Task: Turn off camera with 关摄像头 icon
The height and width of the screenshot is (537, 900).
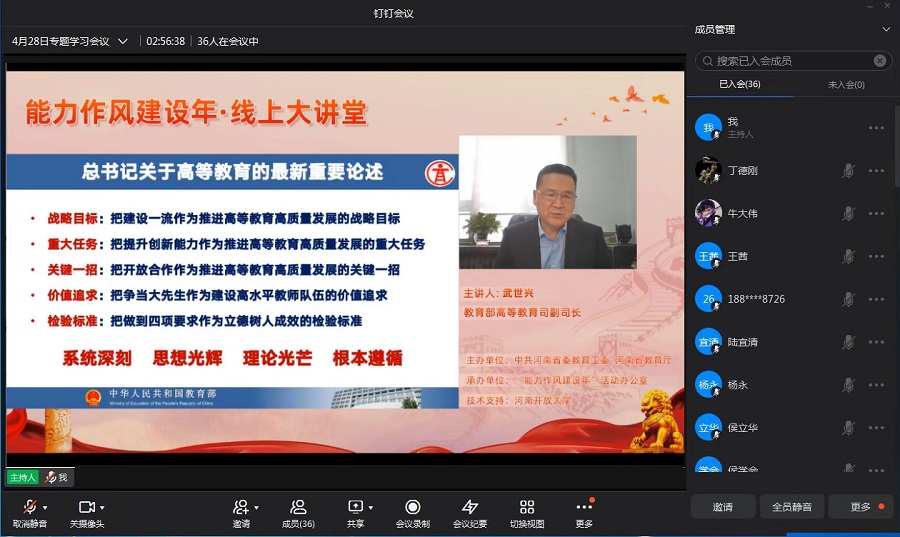Action: tap(86, 507)
